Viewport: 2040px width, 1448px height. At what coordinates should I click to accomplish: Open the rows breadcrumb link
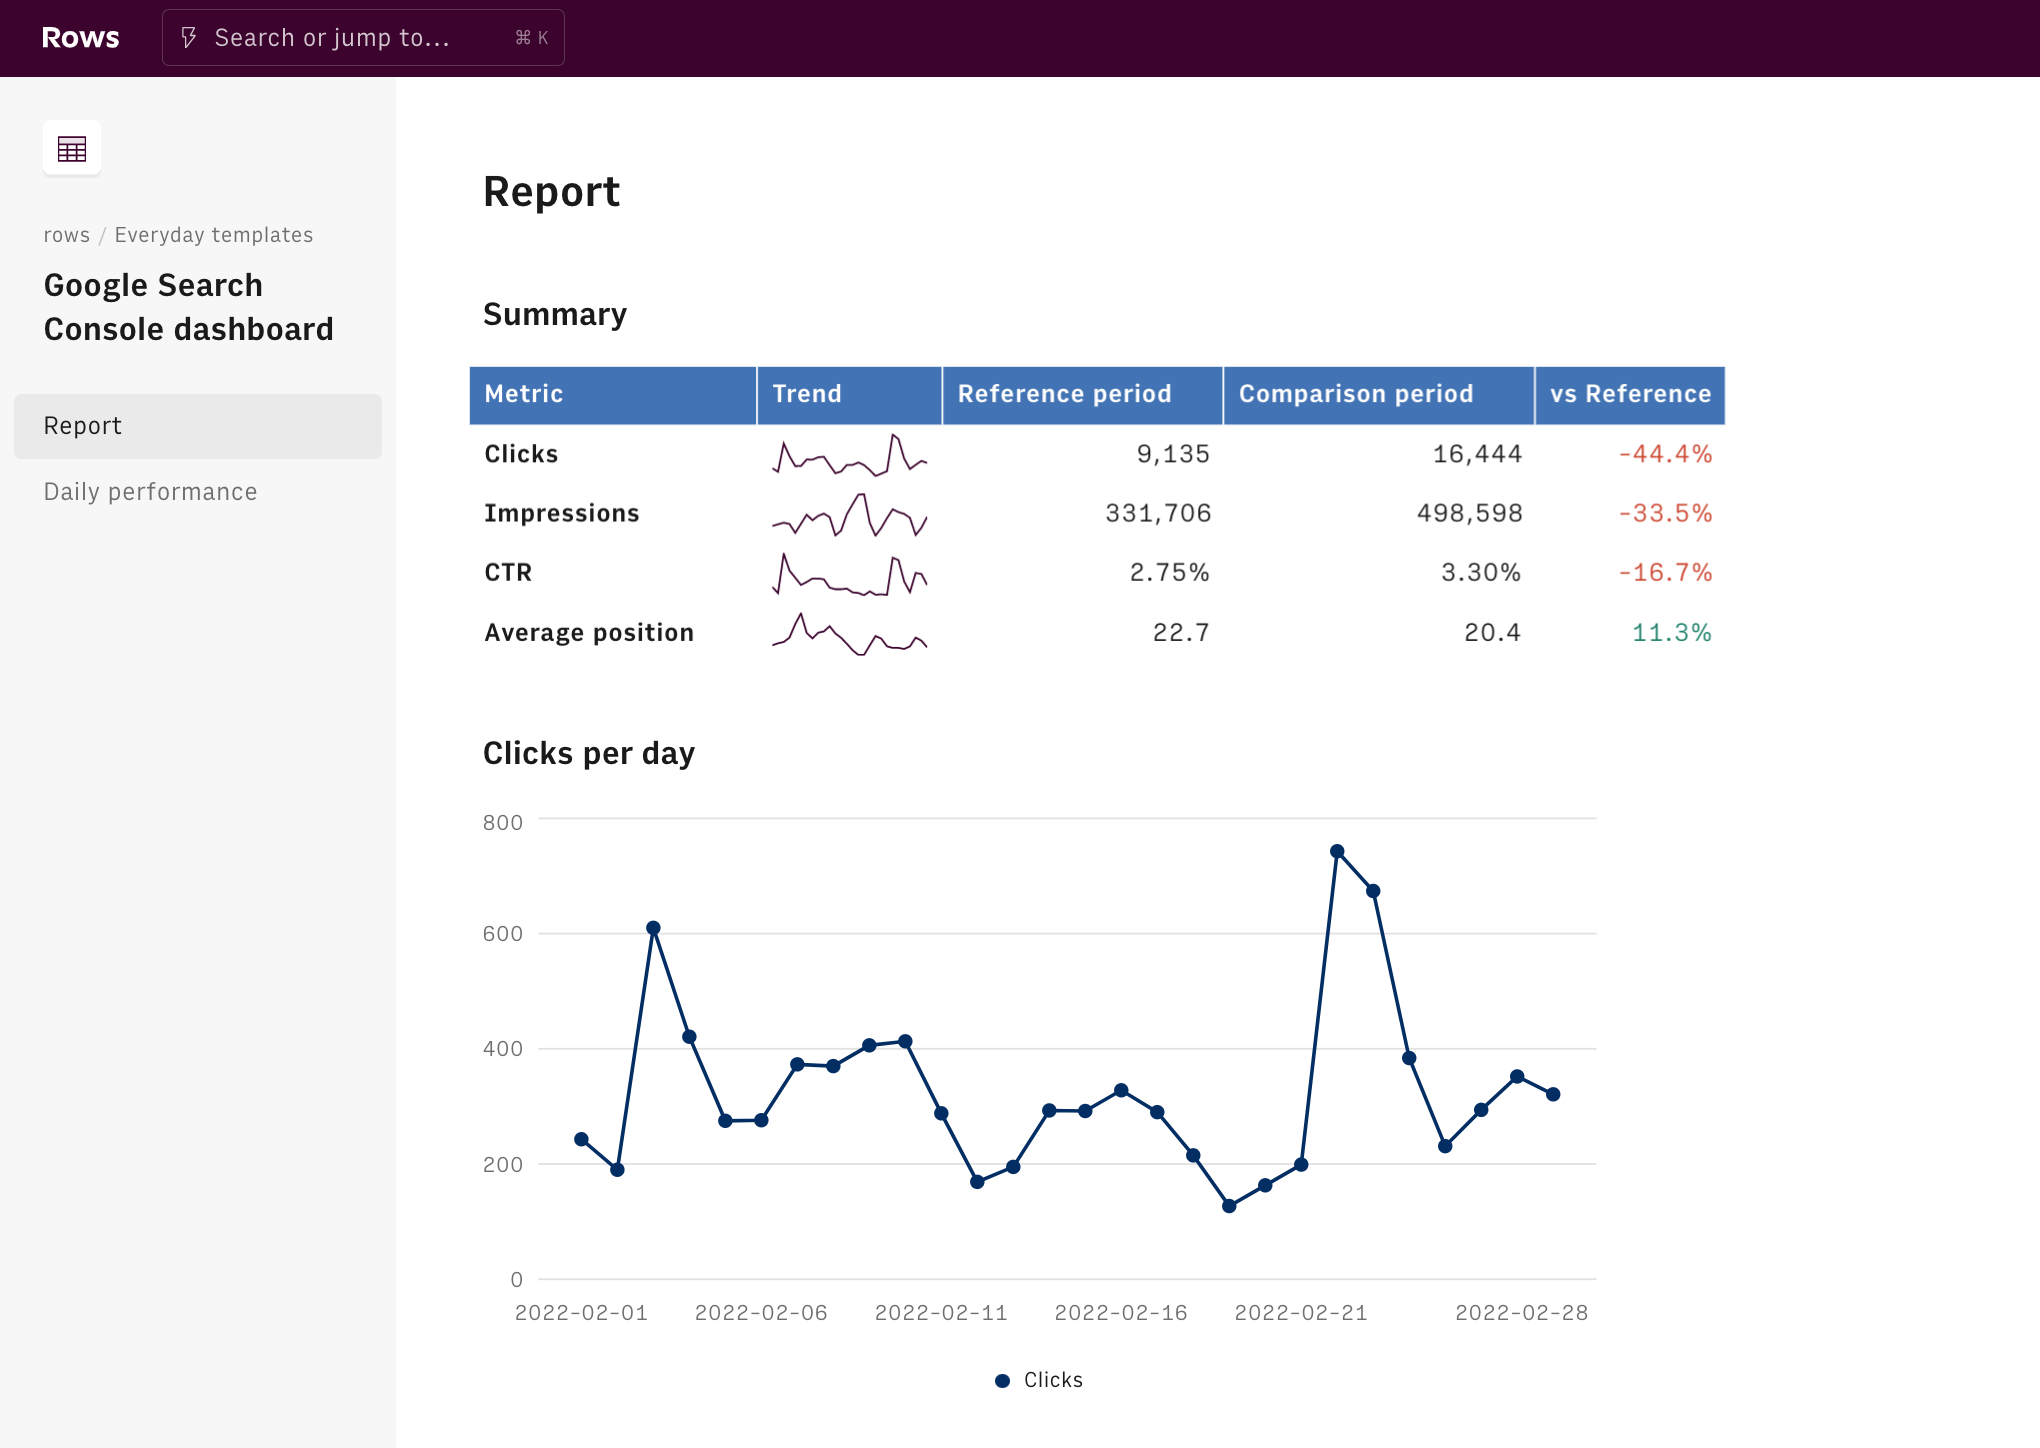(x=66, y=234)
